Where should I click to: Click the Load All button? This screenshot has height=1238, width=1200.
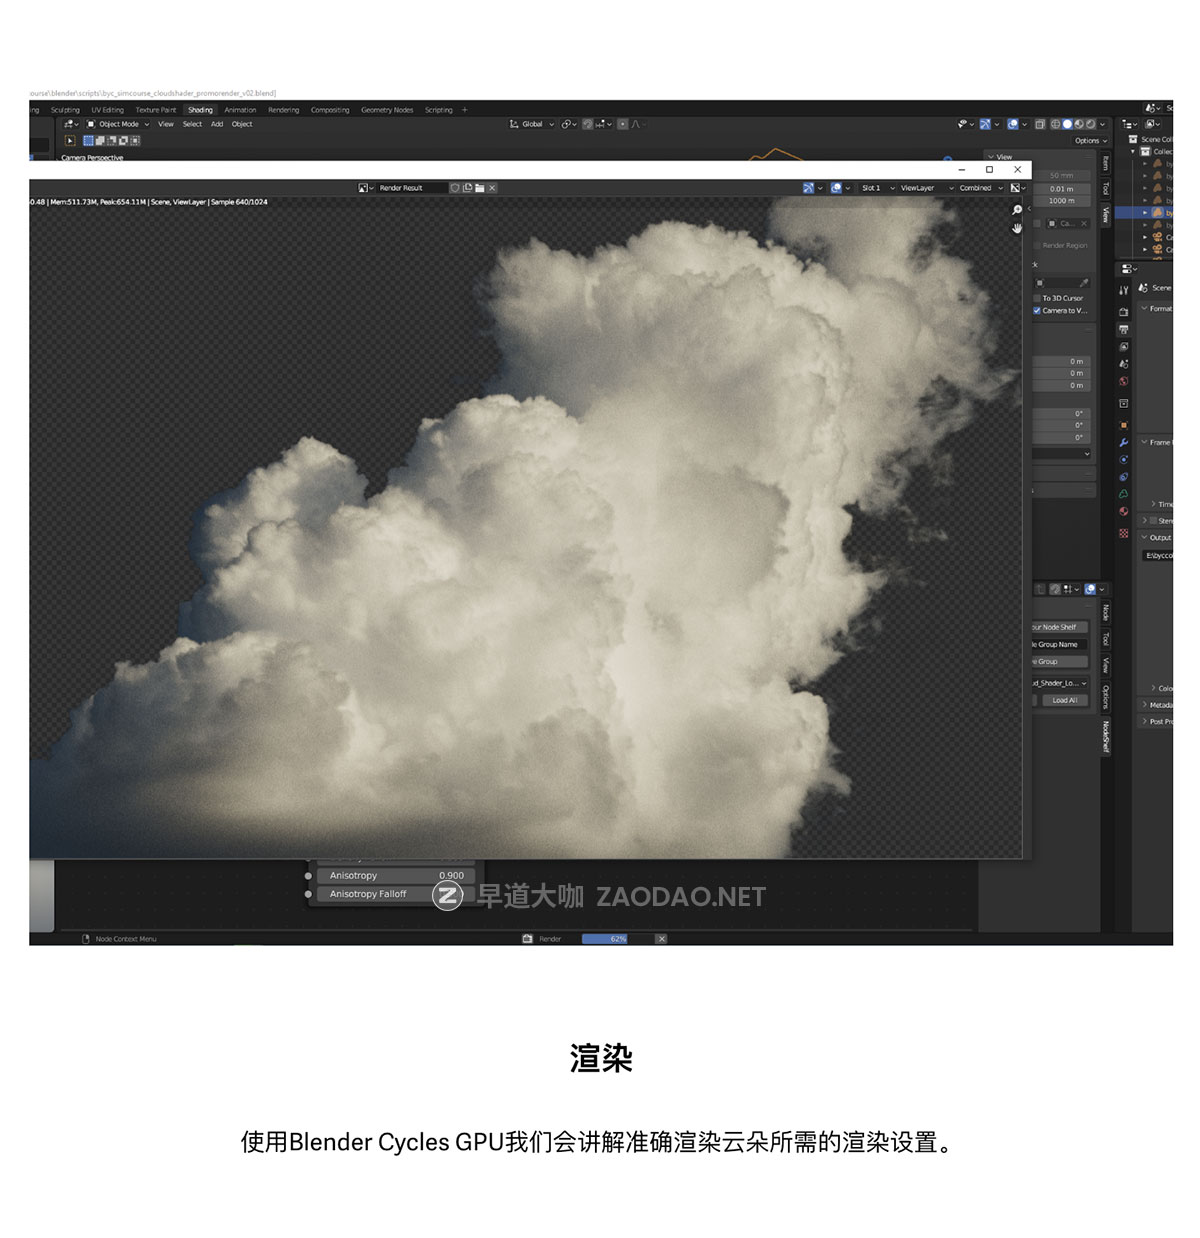(1063, 700)
